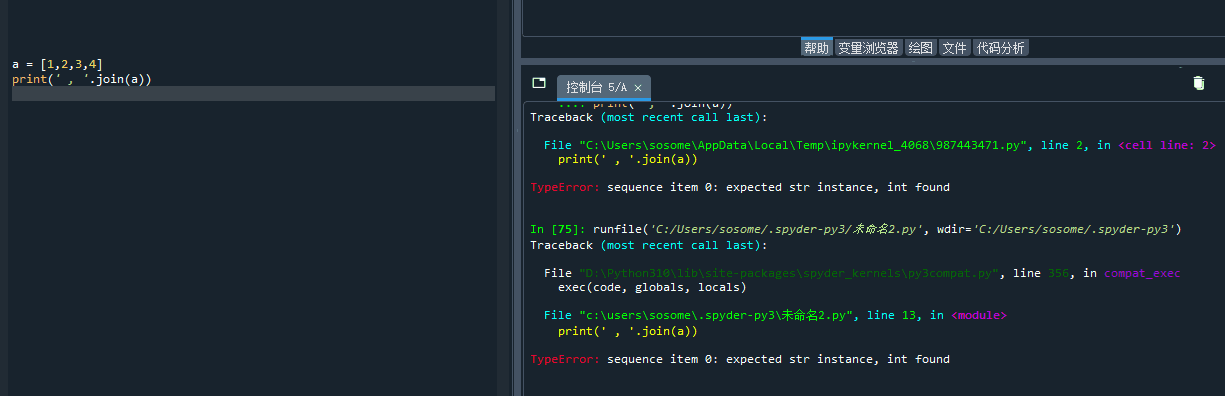The height and width of the screenshot is (396, 1225).
Task: Click '<cell line: 2>' text in traceback
Action: click(1167, 145)
